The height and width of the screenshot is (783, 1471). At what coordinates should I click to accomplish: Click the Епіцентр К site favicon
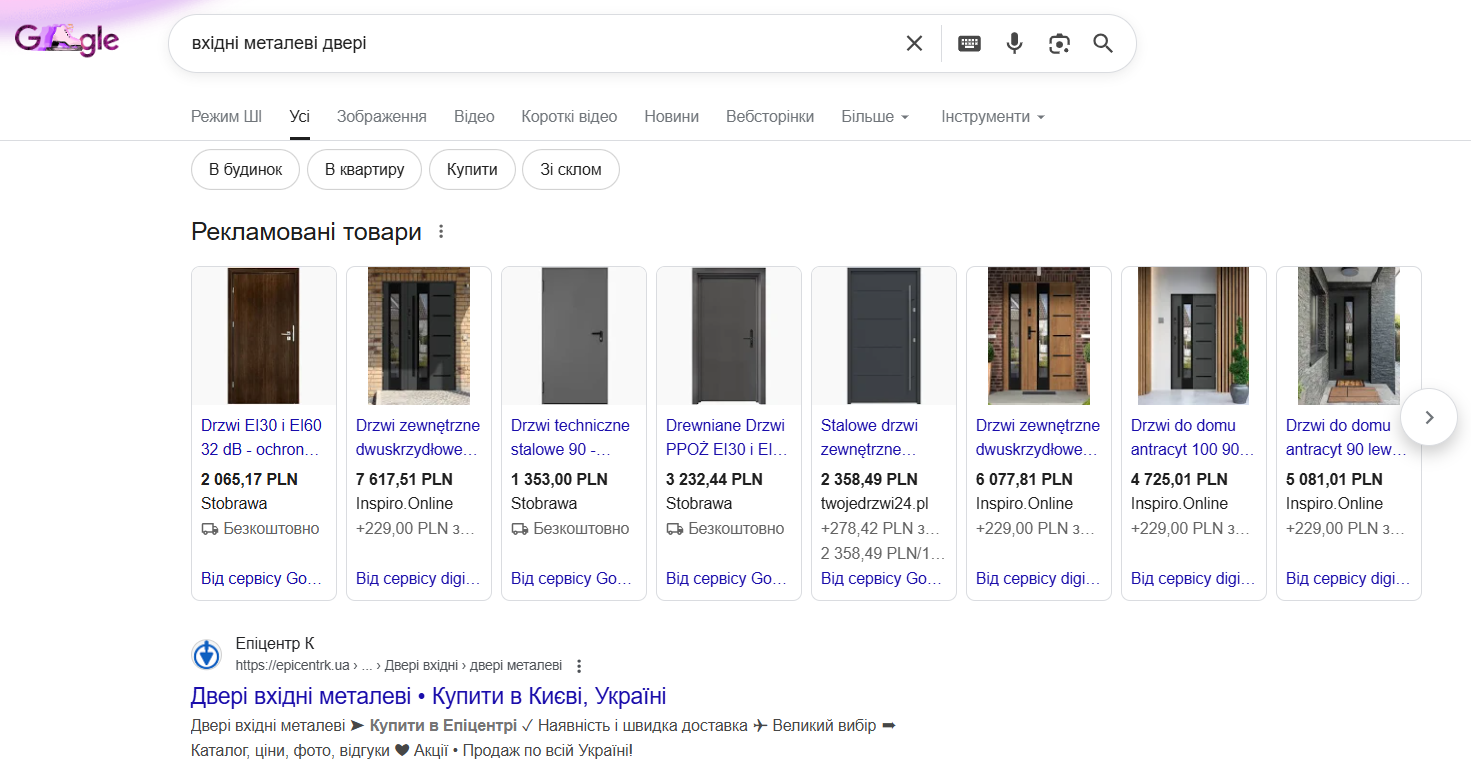tap(206, 655)
